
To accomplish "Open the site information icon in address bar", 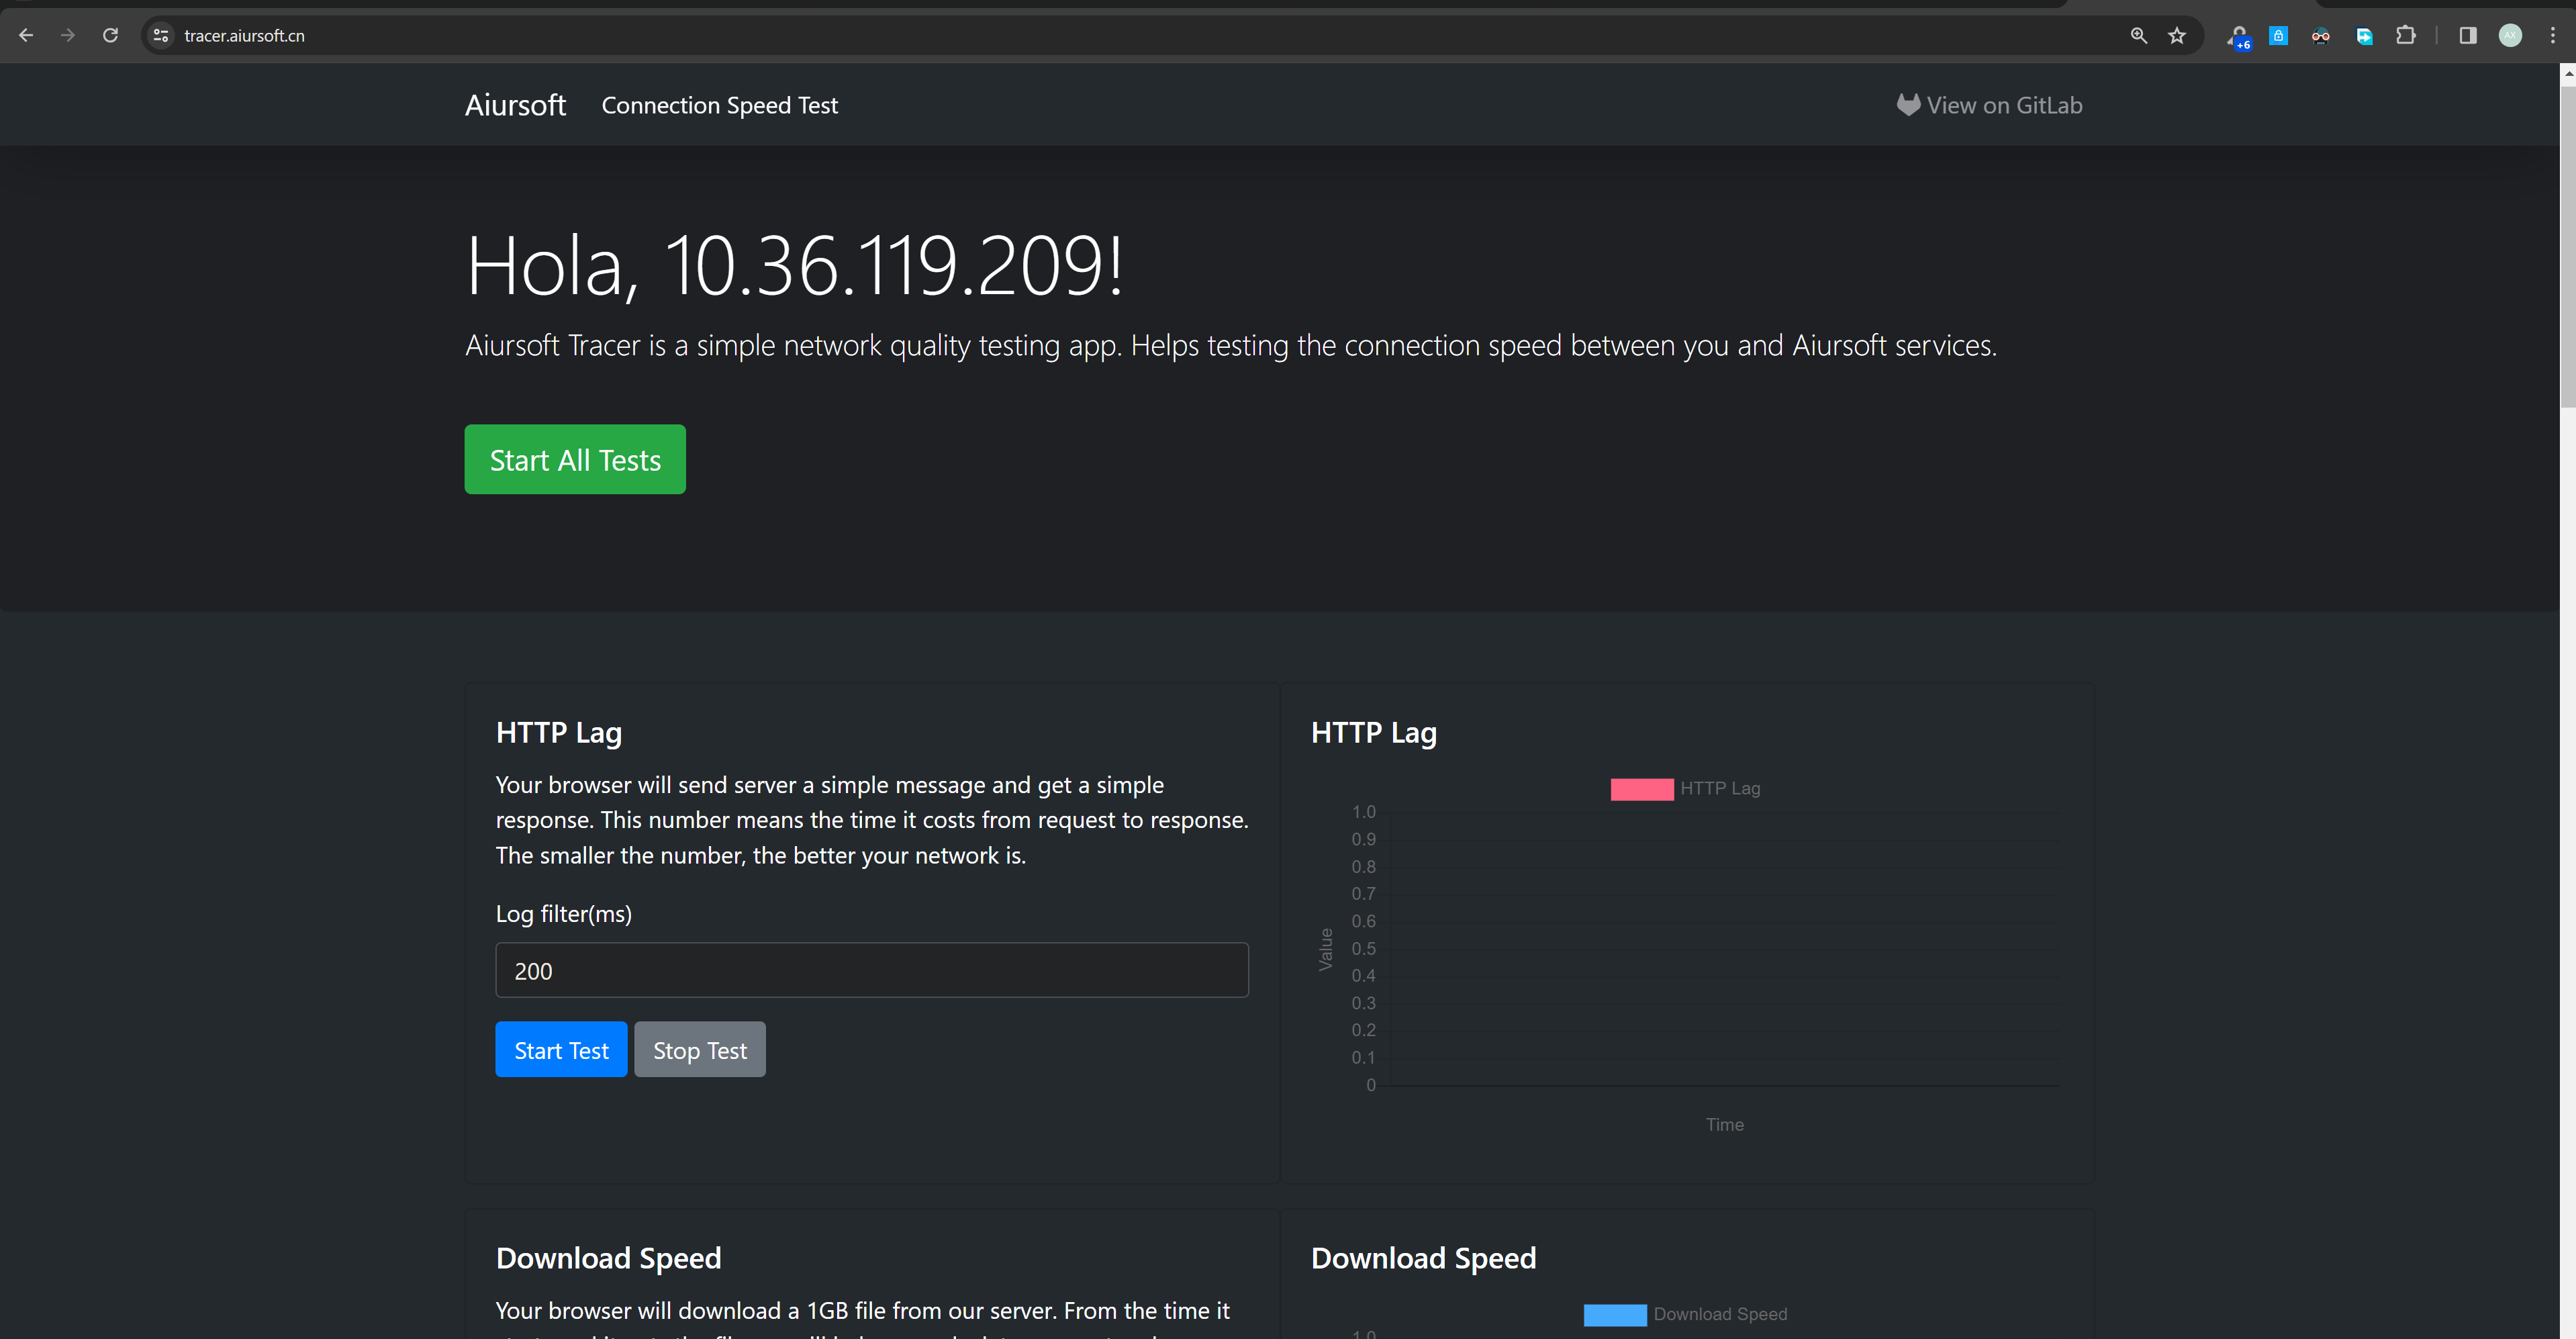I will tap(160, 35).
